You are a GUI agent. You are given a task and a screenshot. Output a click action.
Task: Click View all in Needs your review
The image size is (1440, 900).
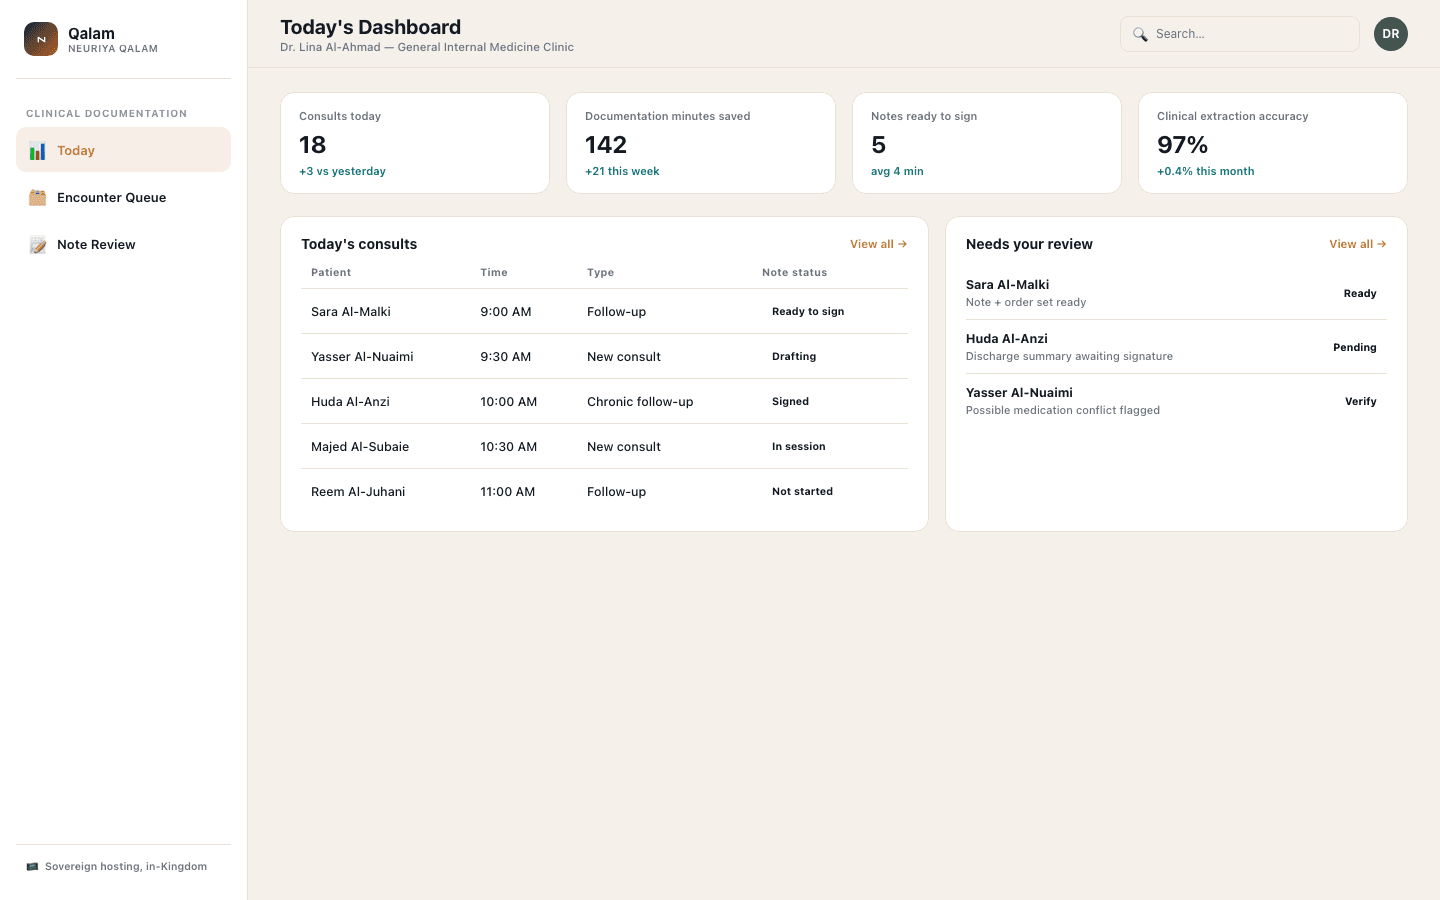coord(1357,244)
